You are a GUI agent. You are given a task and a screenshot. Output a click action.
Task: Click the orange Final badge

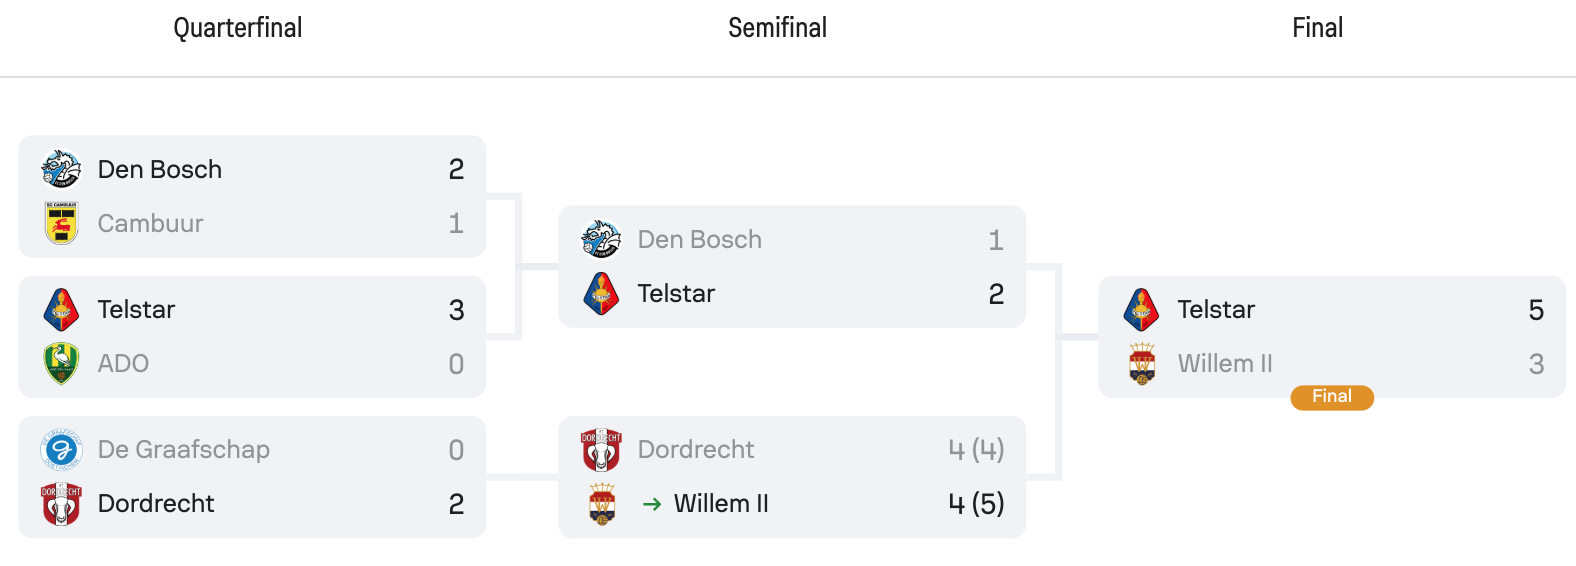point(1332,397)
